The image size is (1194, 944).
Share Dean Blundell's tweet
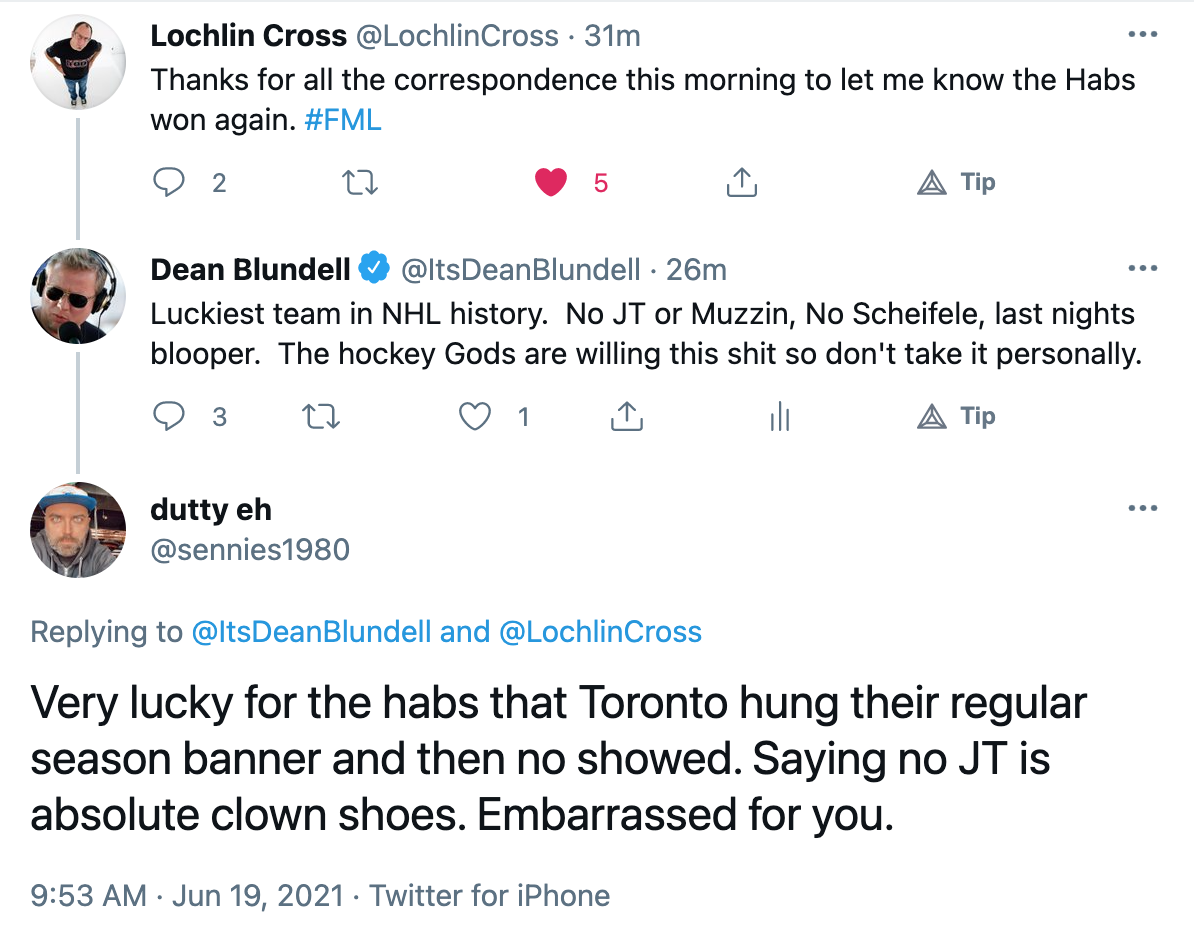[x=627, y=416]
